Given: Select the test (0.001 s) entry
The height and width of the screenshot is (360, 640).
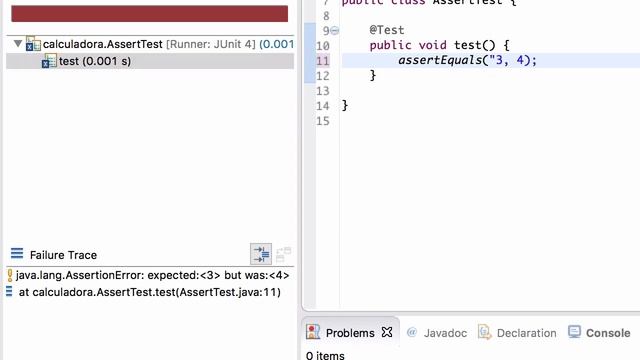Looking at the screenshot, I should [150, 61].
